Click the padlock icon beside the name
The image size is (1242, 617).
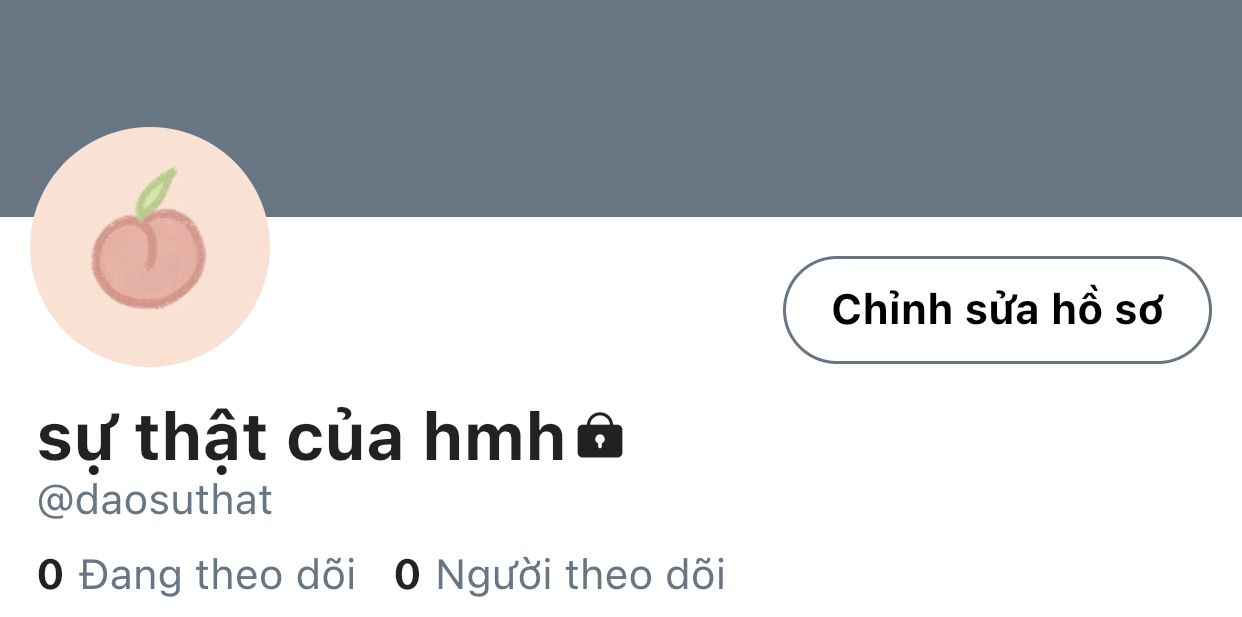click(600, 436)
